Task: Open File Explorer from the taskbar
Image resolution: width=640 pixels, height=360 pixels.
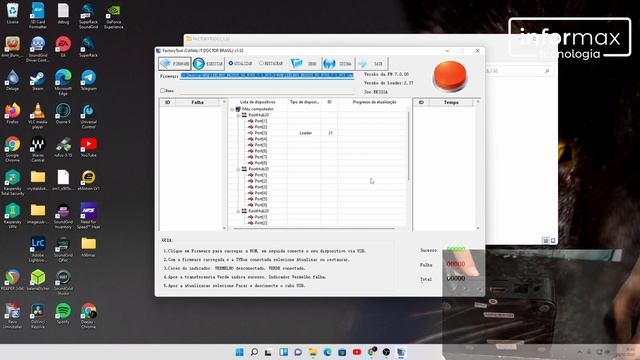Action: click(x=313, y=352)
